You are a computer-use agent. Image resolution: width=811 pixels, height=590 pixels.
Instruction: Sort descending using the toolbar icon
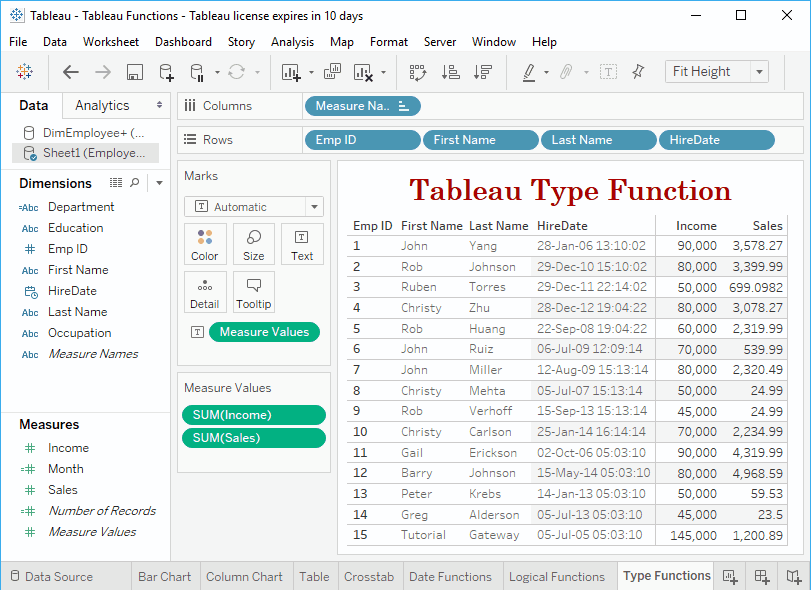483,71
